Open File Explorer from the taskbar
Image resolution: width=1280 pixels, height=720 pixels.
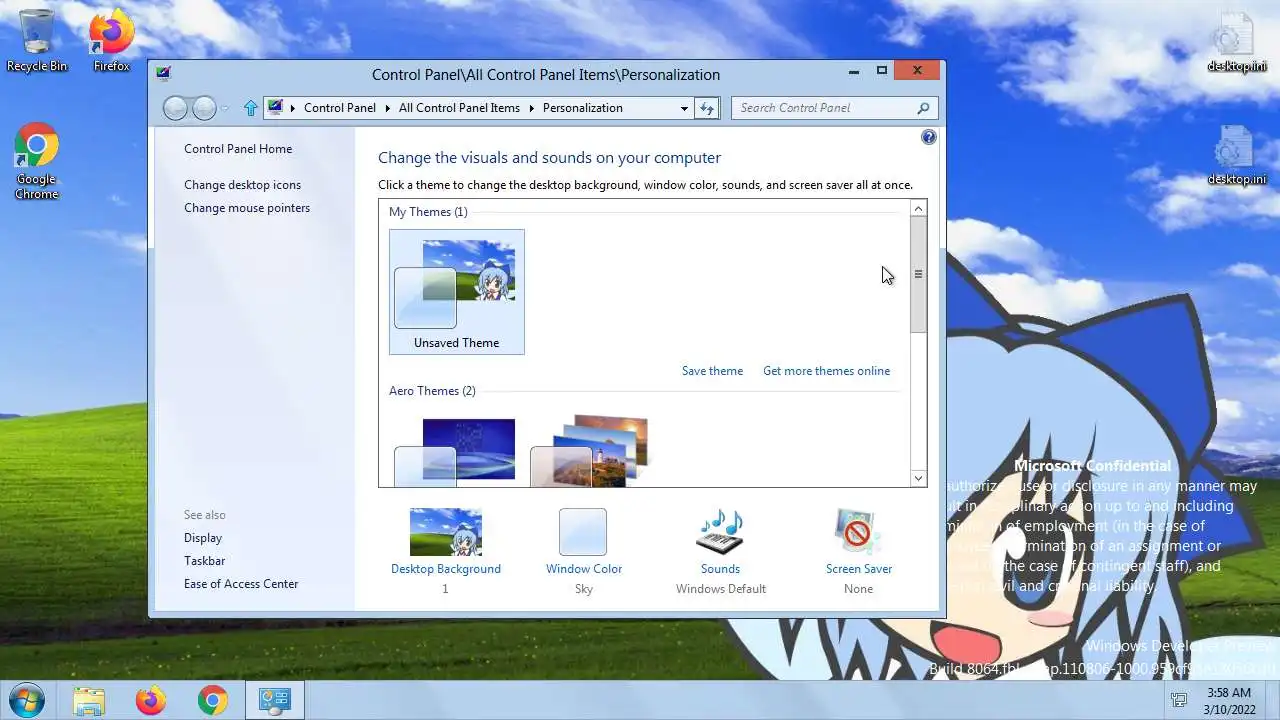point(89,701)
